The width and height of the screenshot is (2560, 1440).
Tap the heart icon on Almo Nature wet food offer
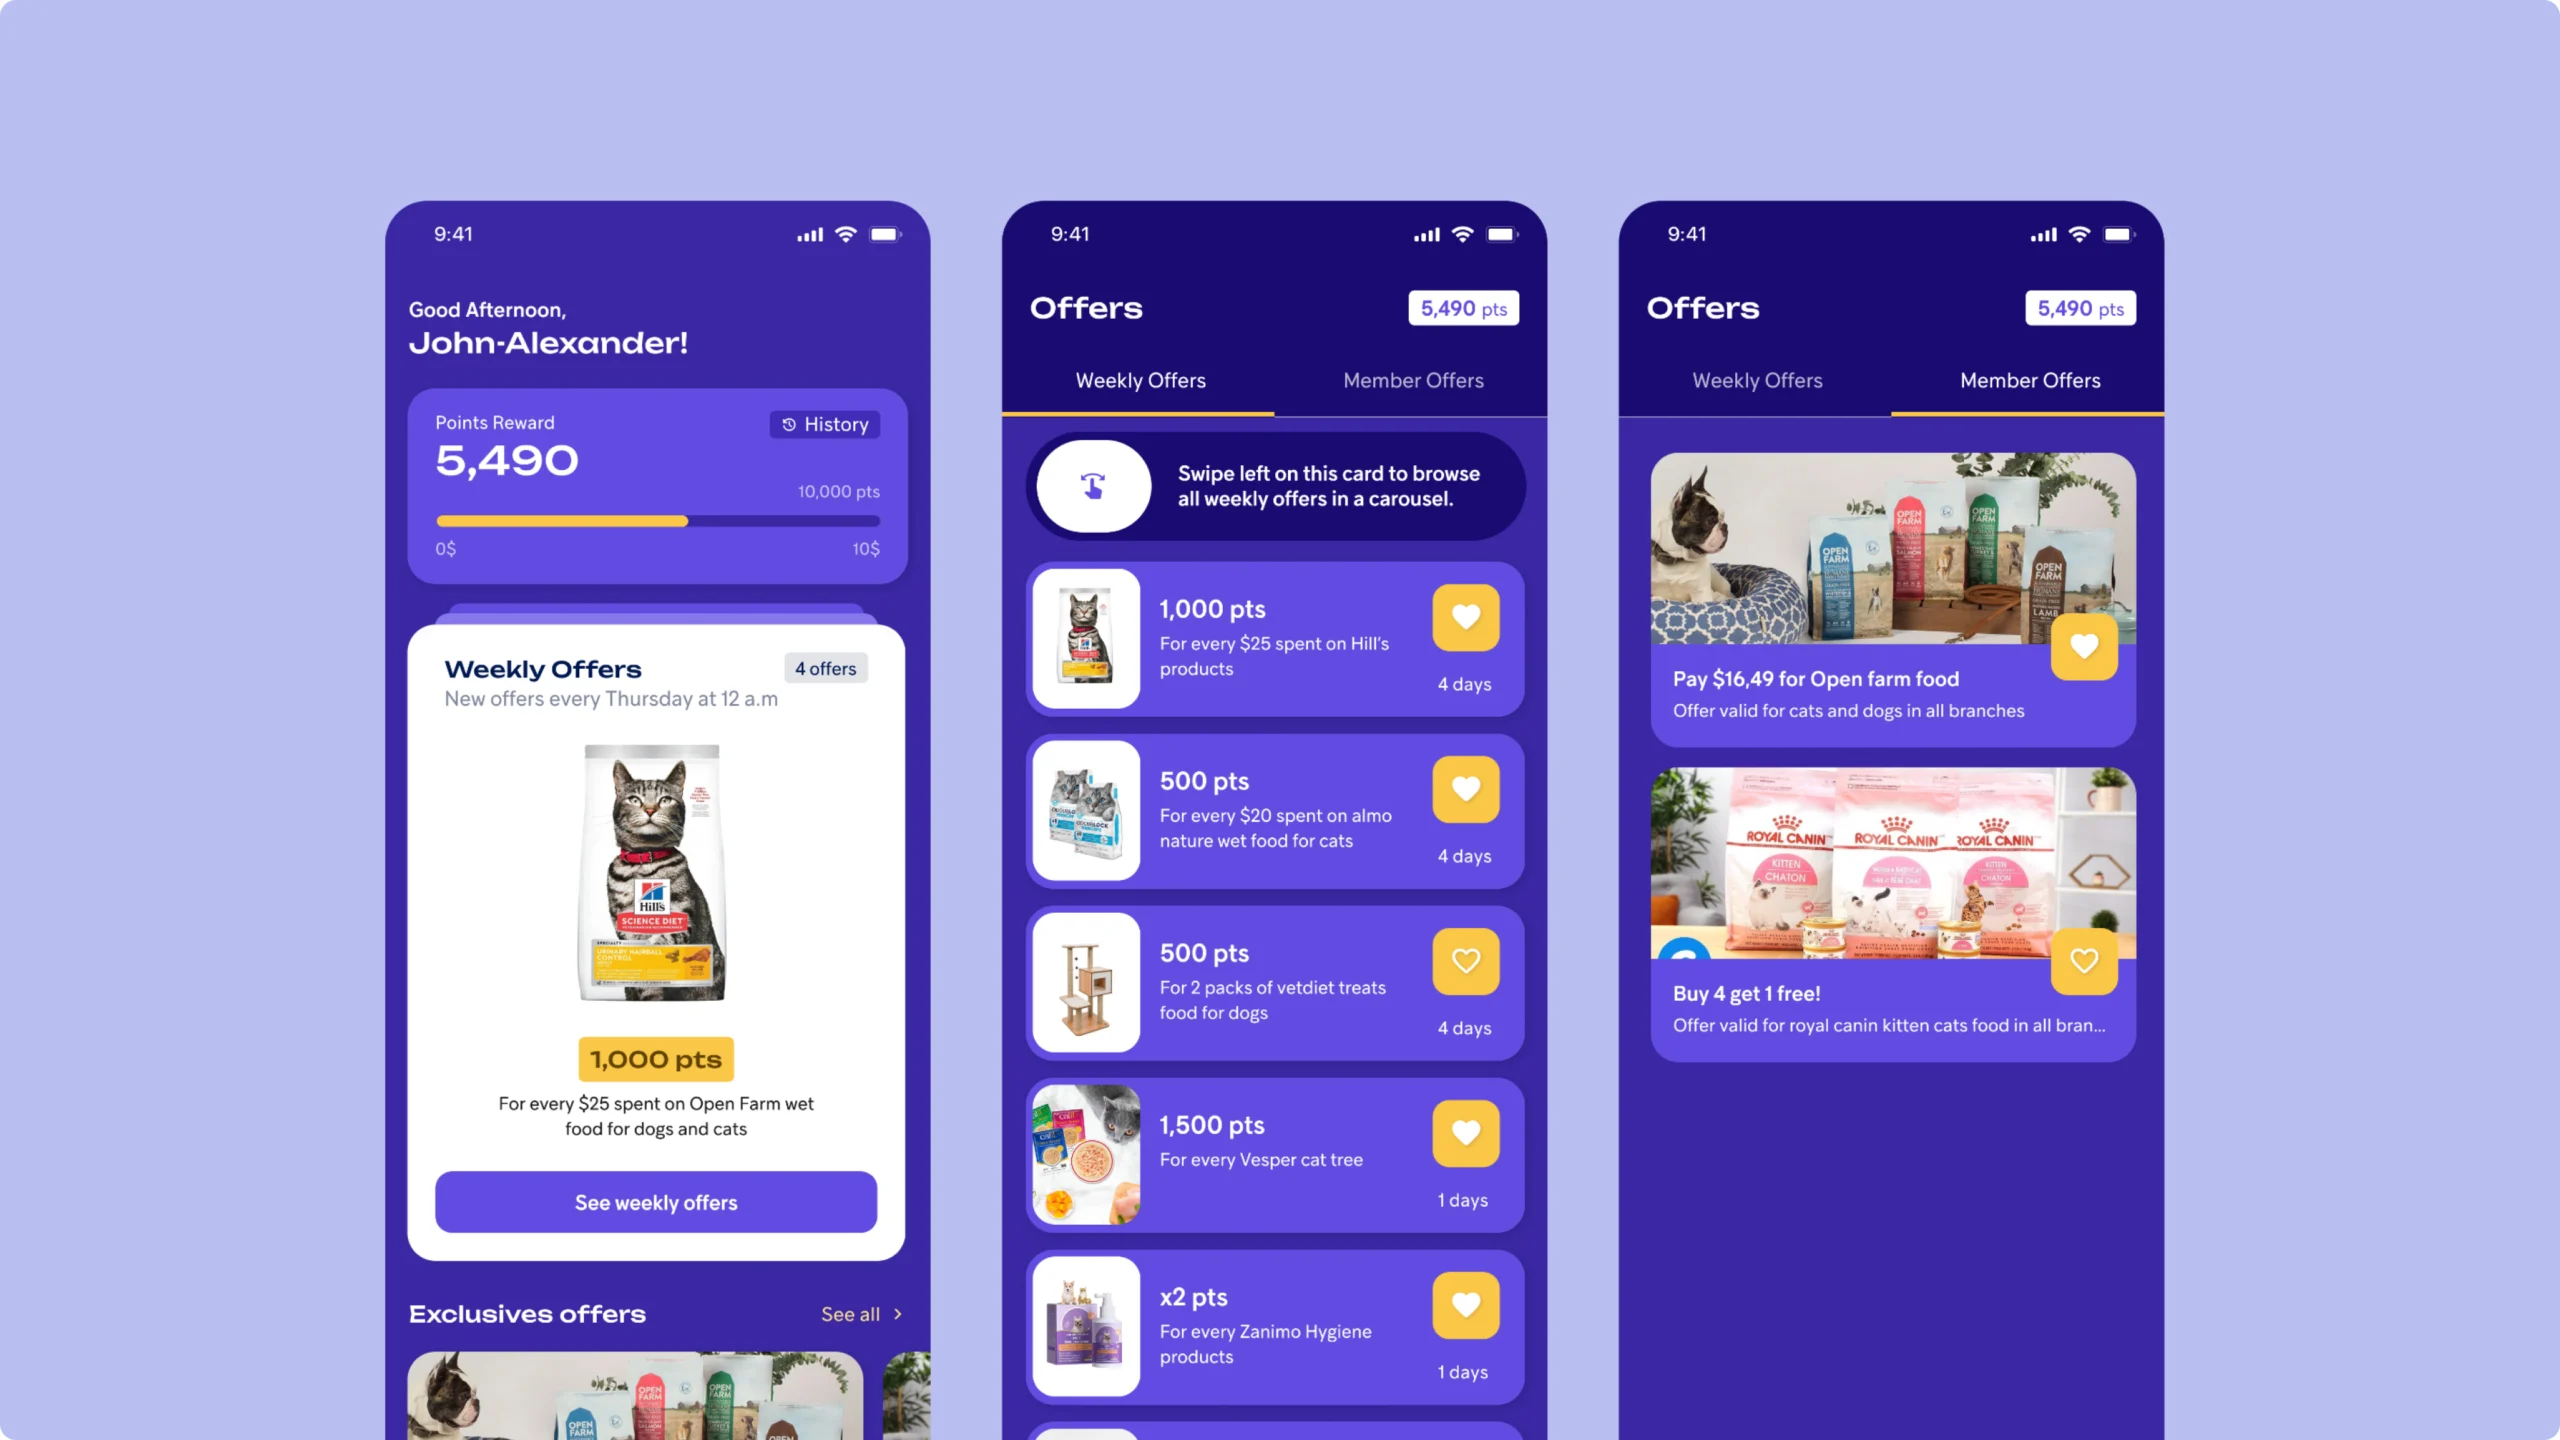[1465, 788]
